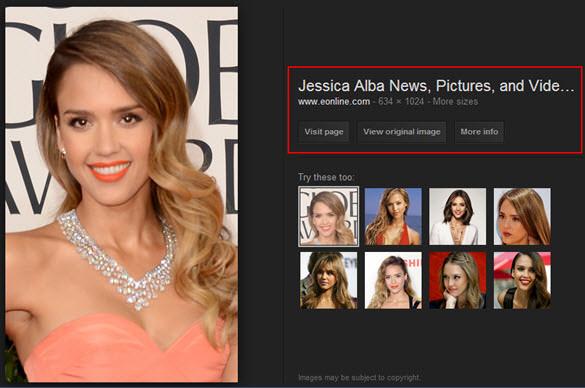Click the Visit page button
Viewport: 585px width, 388px height.
click(x=324, y=132)
